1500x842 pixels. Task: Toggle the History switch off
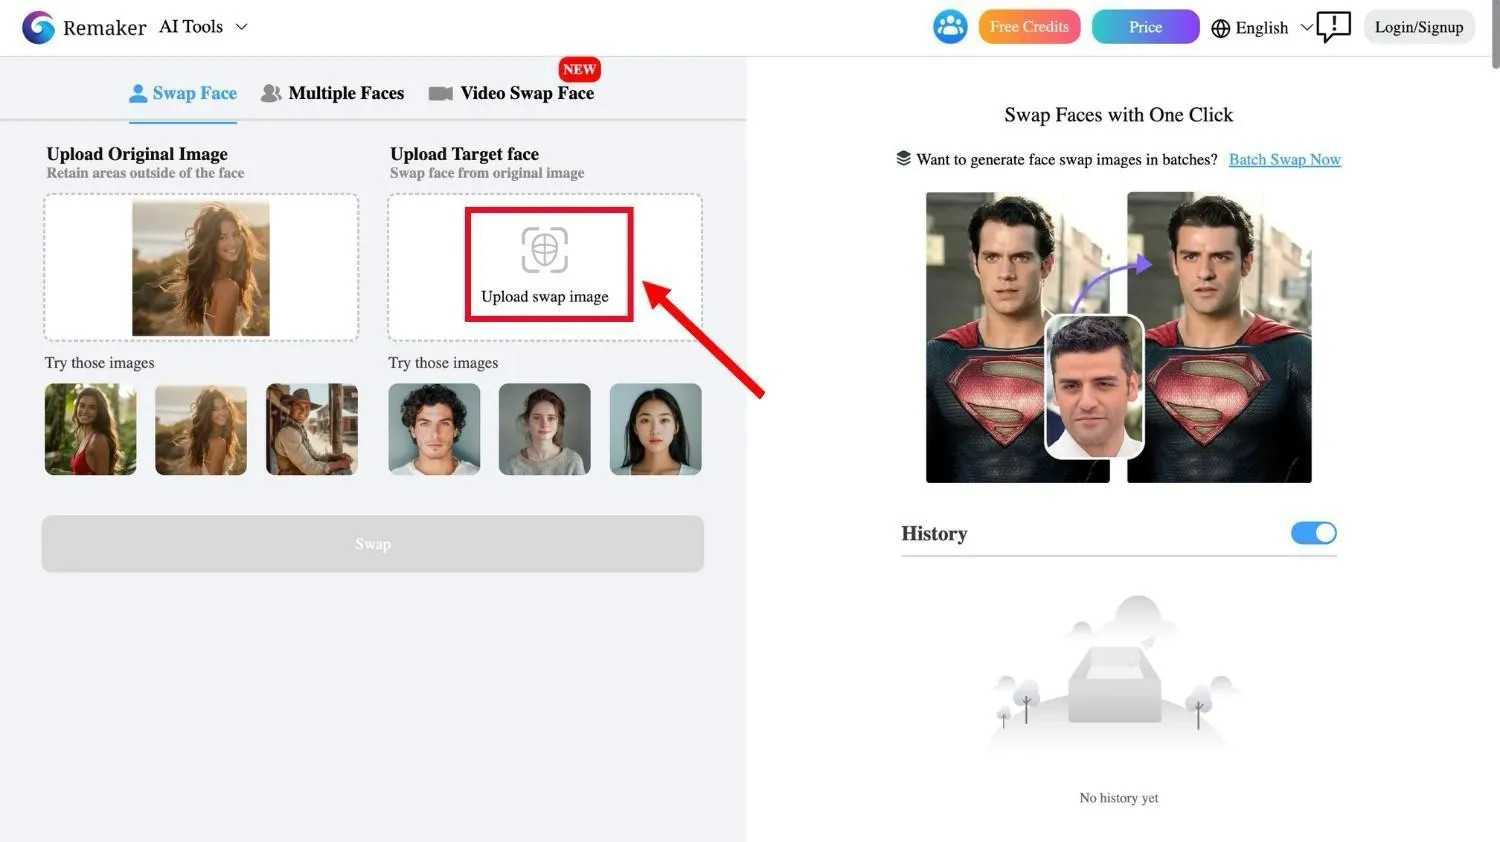coord(1314,533)
